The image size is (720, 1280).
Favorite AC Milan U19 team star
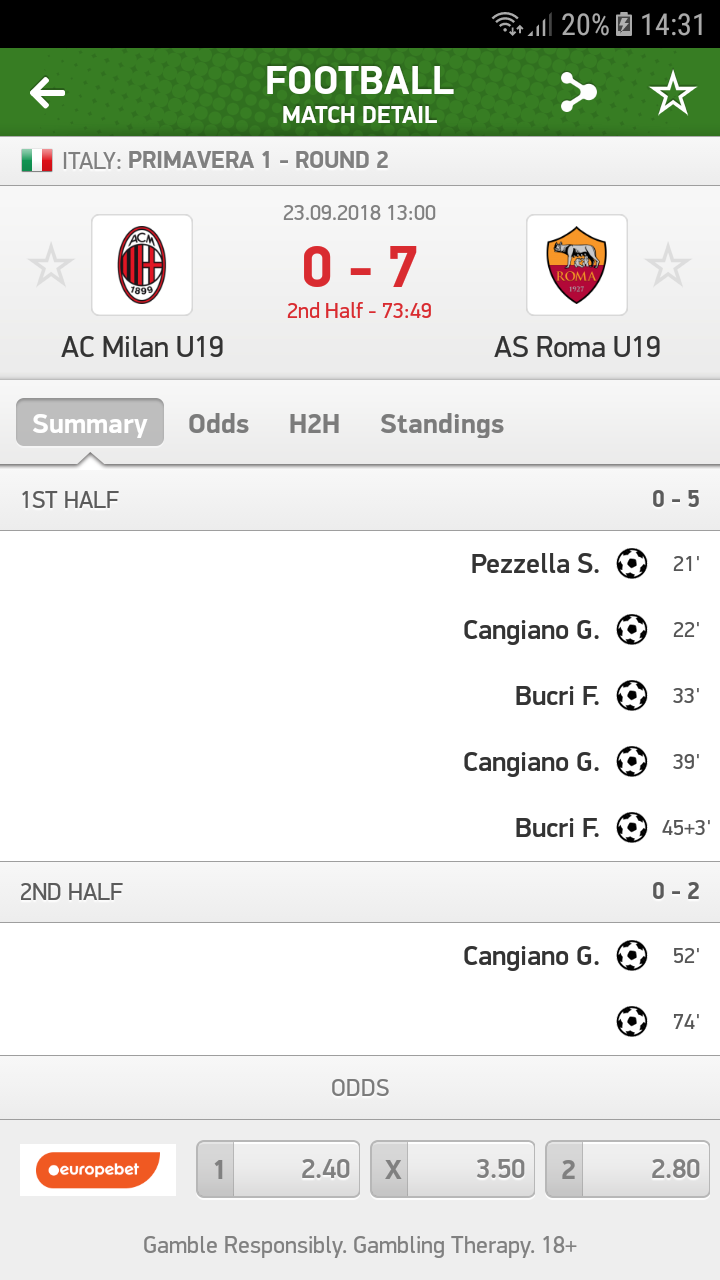pyautogui.click(x=50, y=266)
